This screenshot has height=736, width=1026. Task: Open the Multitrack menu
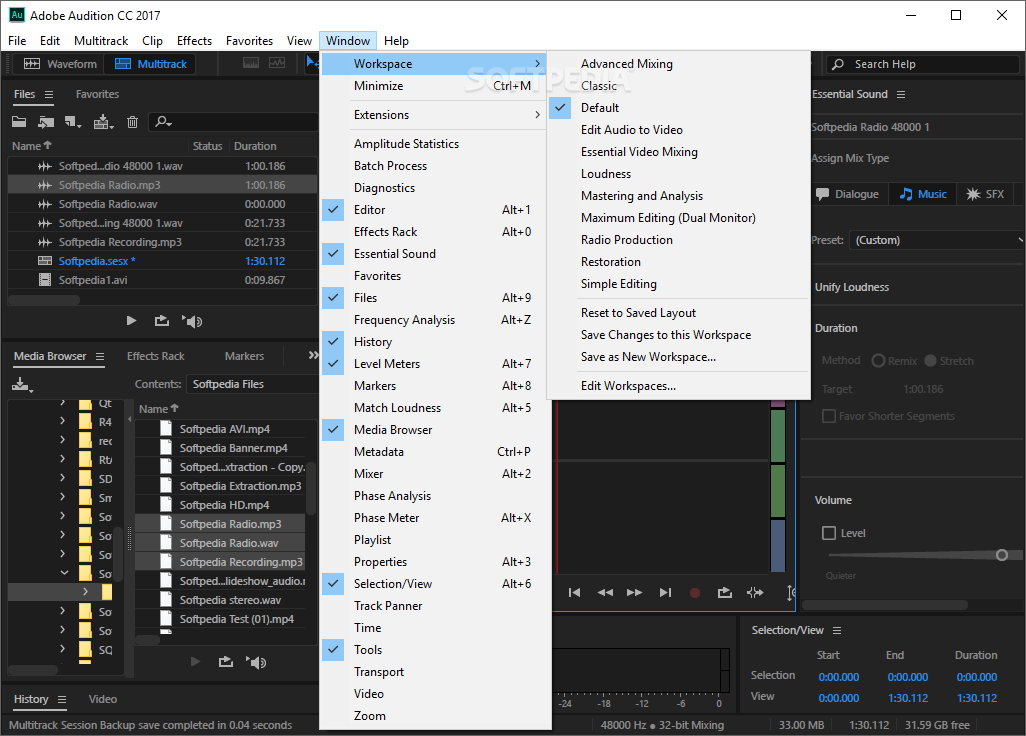101,41
